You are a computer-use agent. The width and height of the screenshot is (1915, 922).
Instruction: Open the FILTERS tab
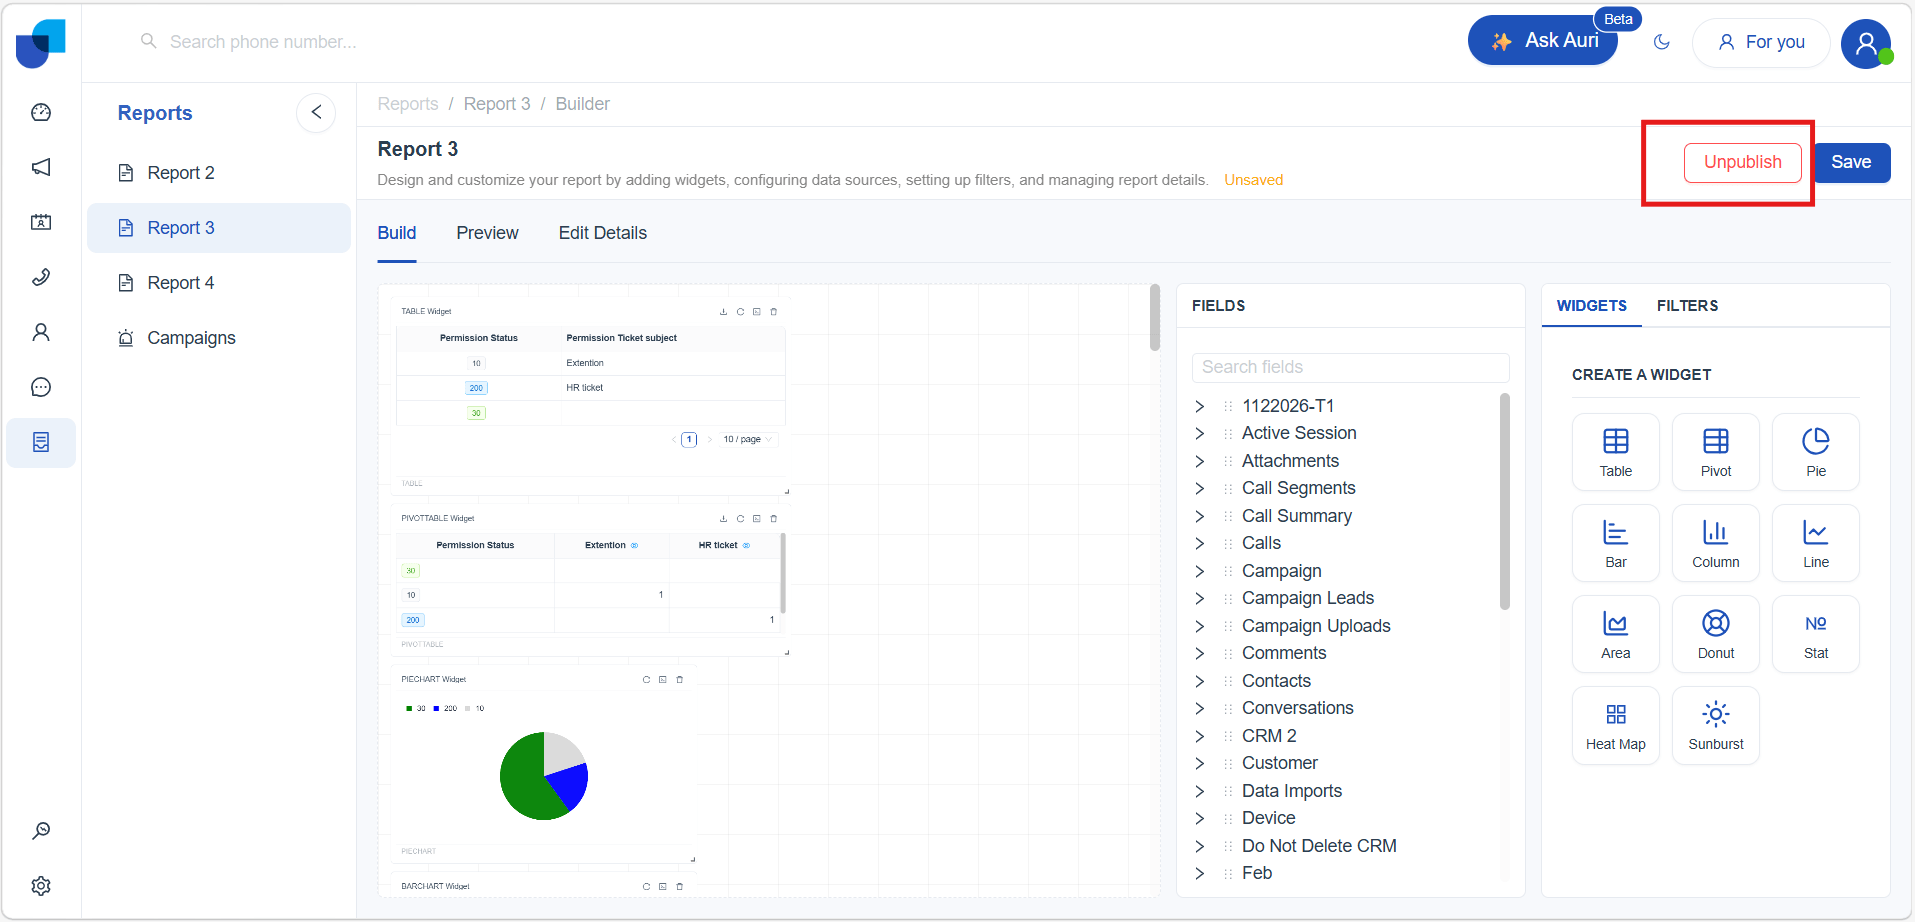(x=1687, y=306)
